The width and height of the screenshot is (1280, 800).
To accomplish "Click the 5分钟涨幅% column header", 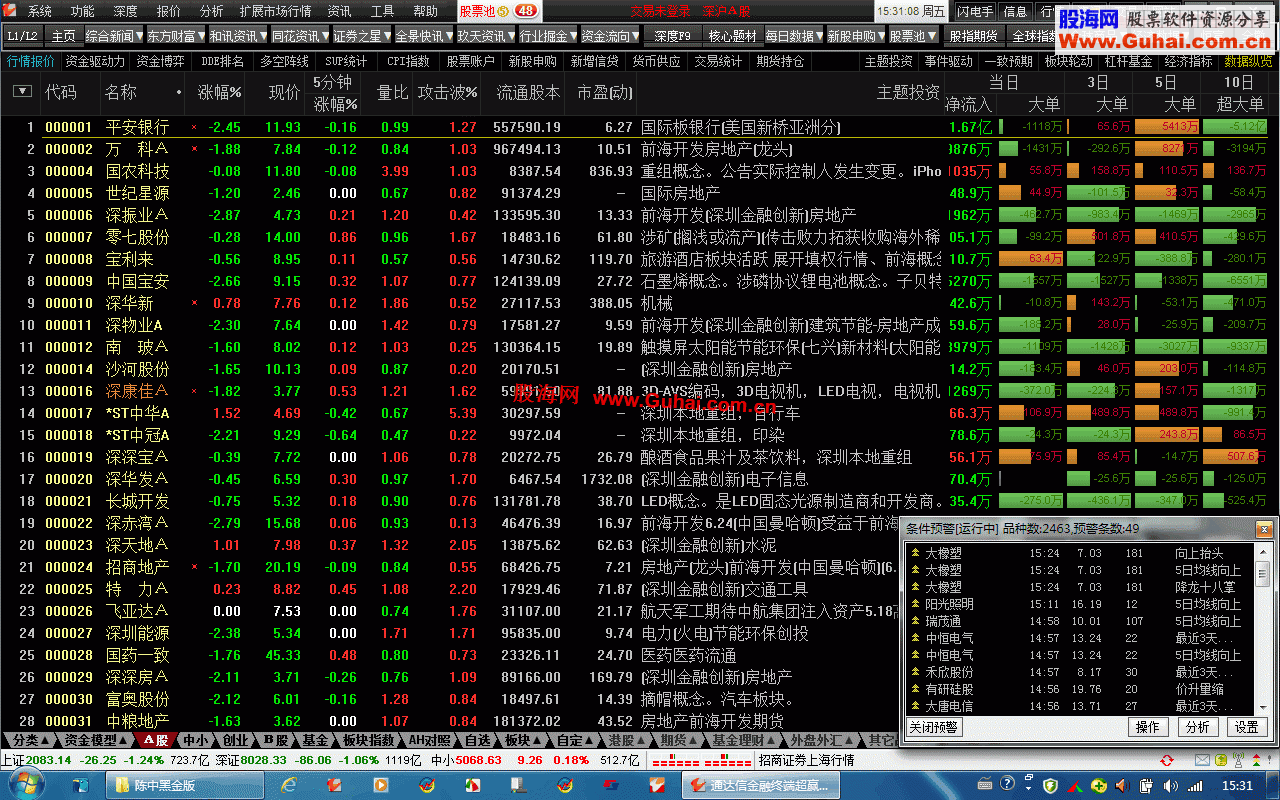I will click(x=333, y=92).
